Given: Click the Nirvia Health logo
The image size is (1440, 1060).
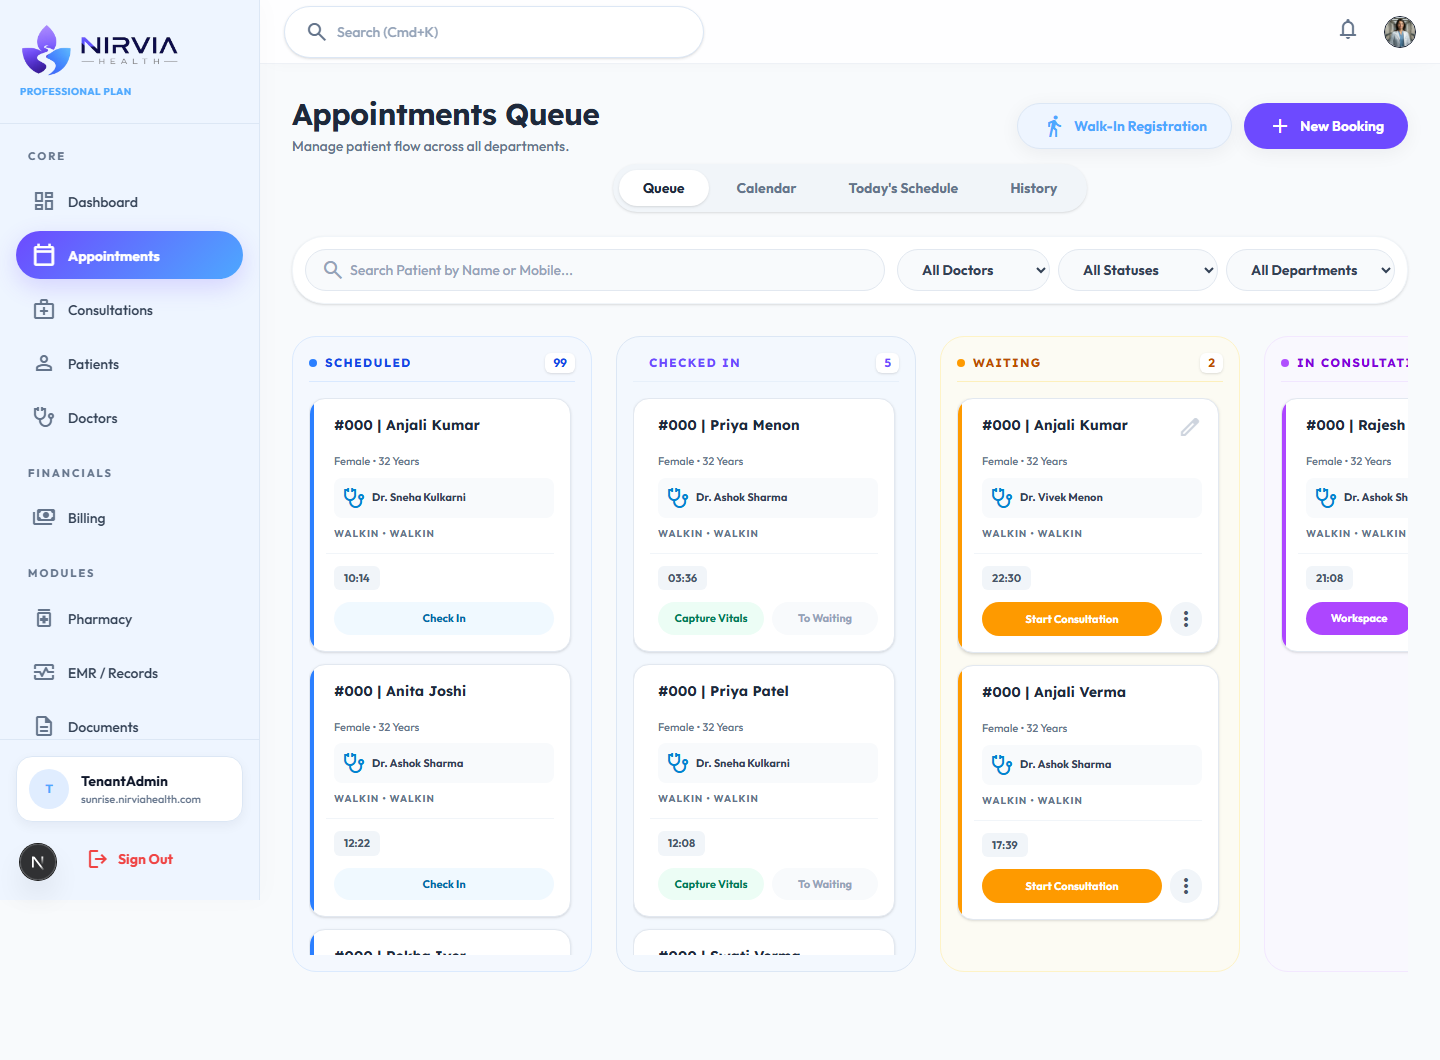Looking at the screenshot, I should [x=99, y=50].
